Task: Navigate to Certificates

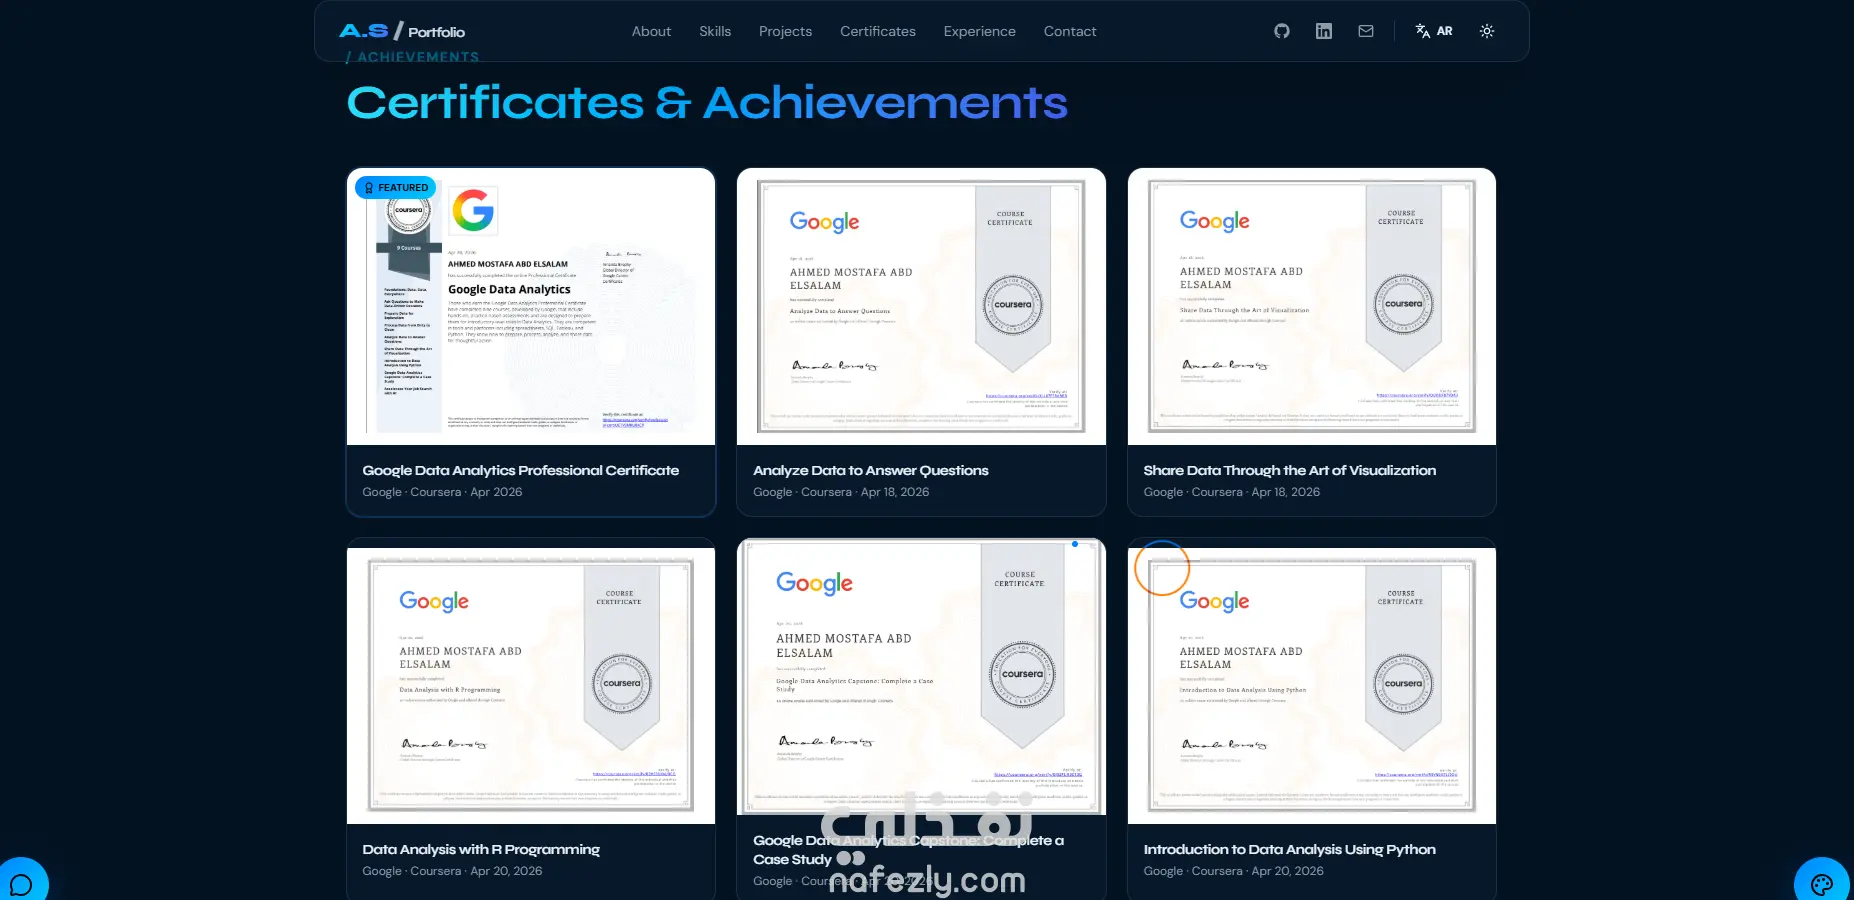Action: (x=878, y=31)
